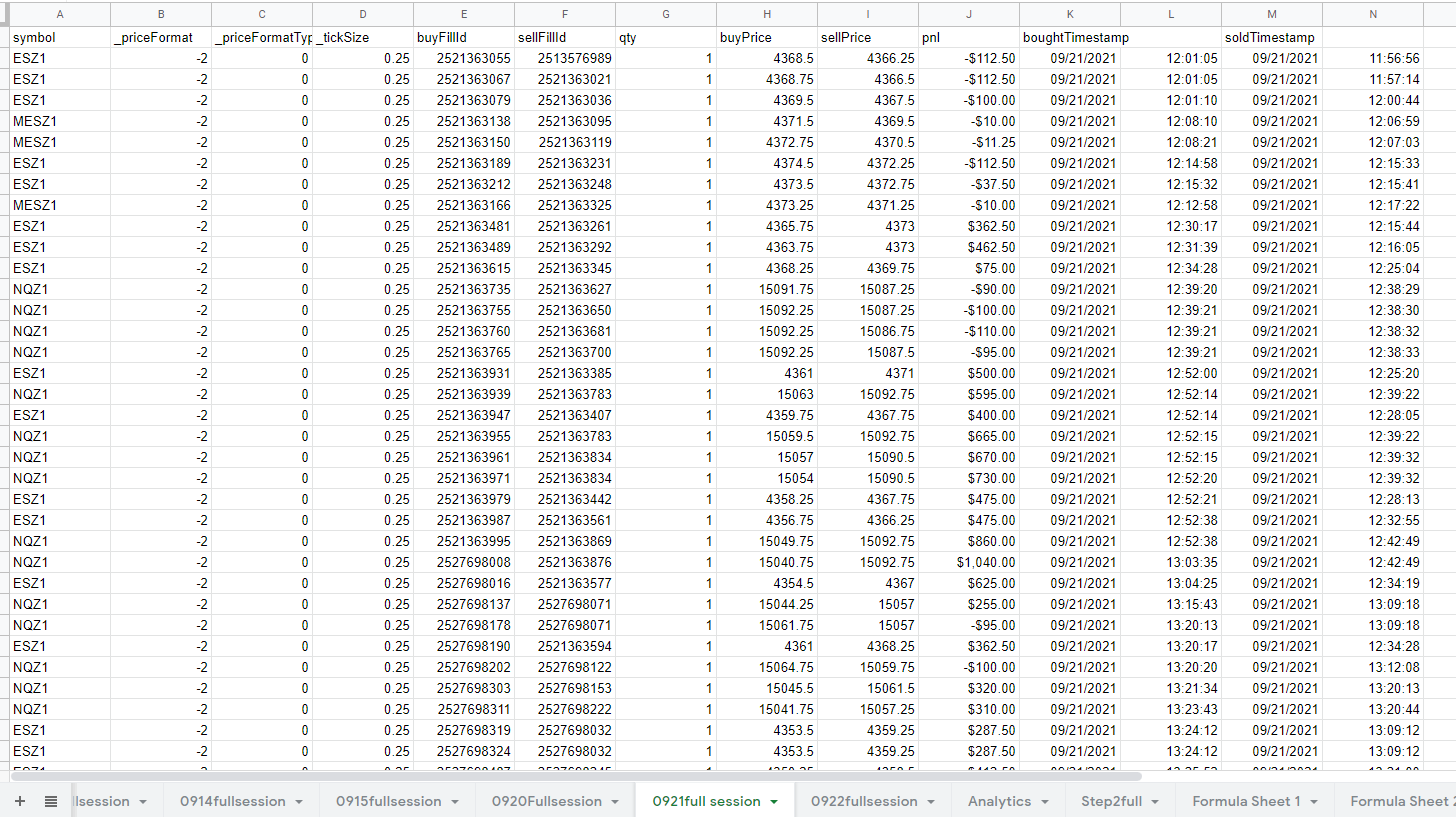Open 0914fullsession tab dropdown arrow
Viewport: 1456px width, 817px height.
(x=299, y=802)
